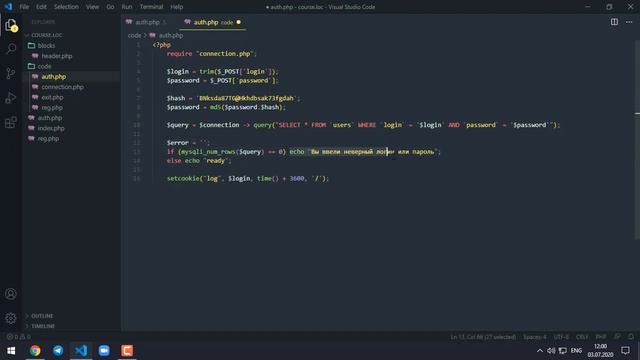Place cursor on setcookie line

[x=247, y=178]
